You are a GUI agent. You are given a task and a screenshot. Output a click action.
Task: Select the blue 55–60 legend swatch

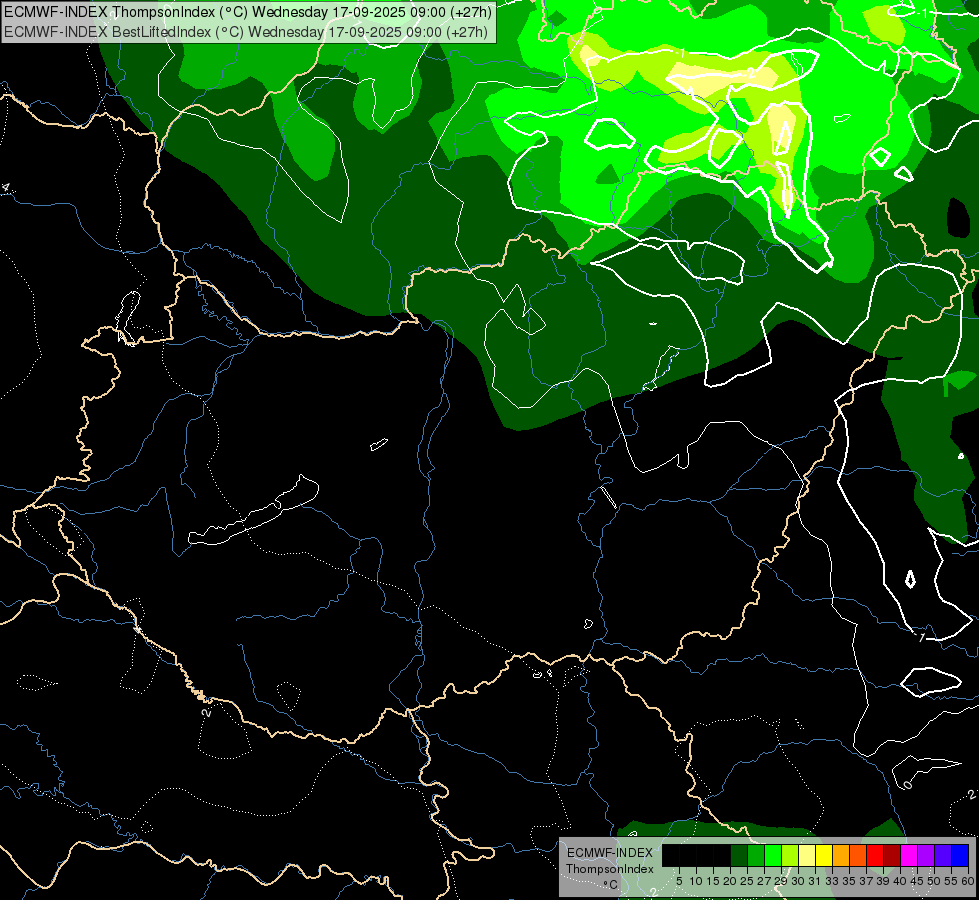[x=960, y=855]
